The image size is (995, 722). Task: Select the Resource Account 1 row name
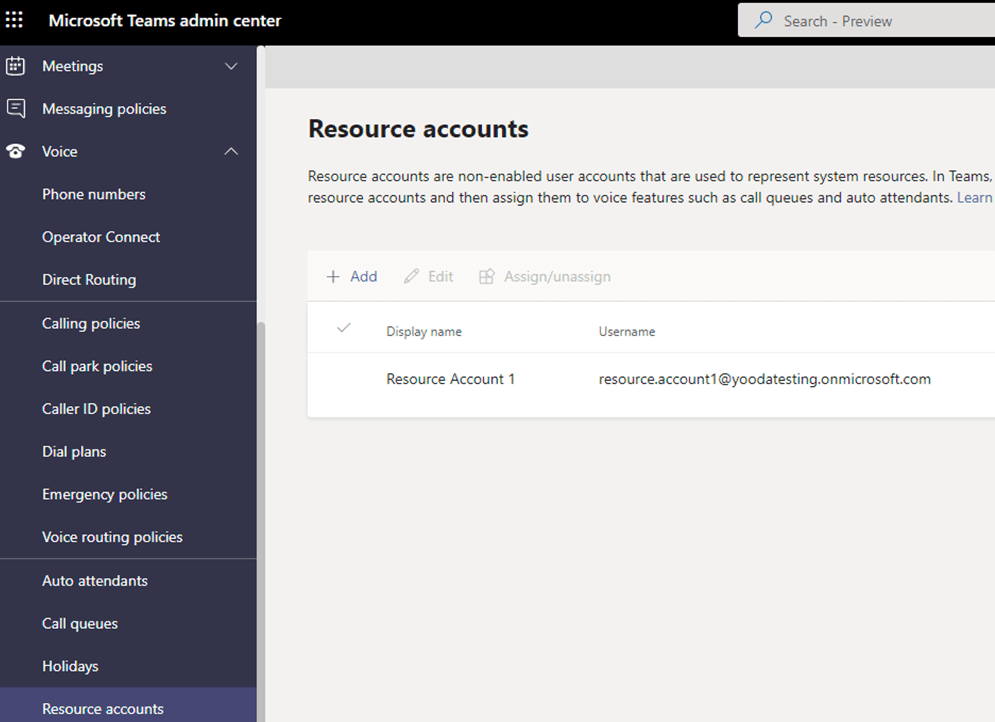coord(451,379)
